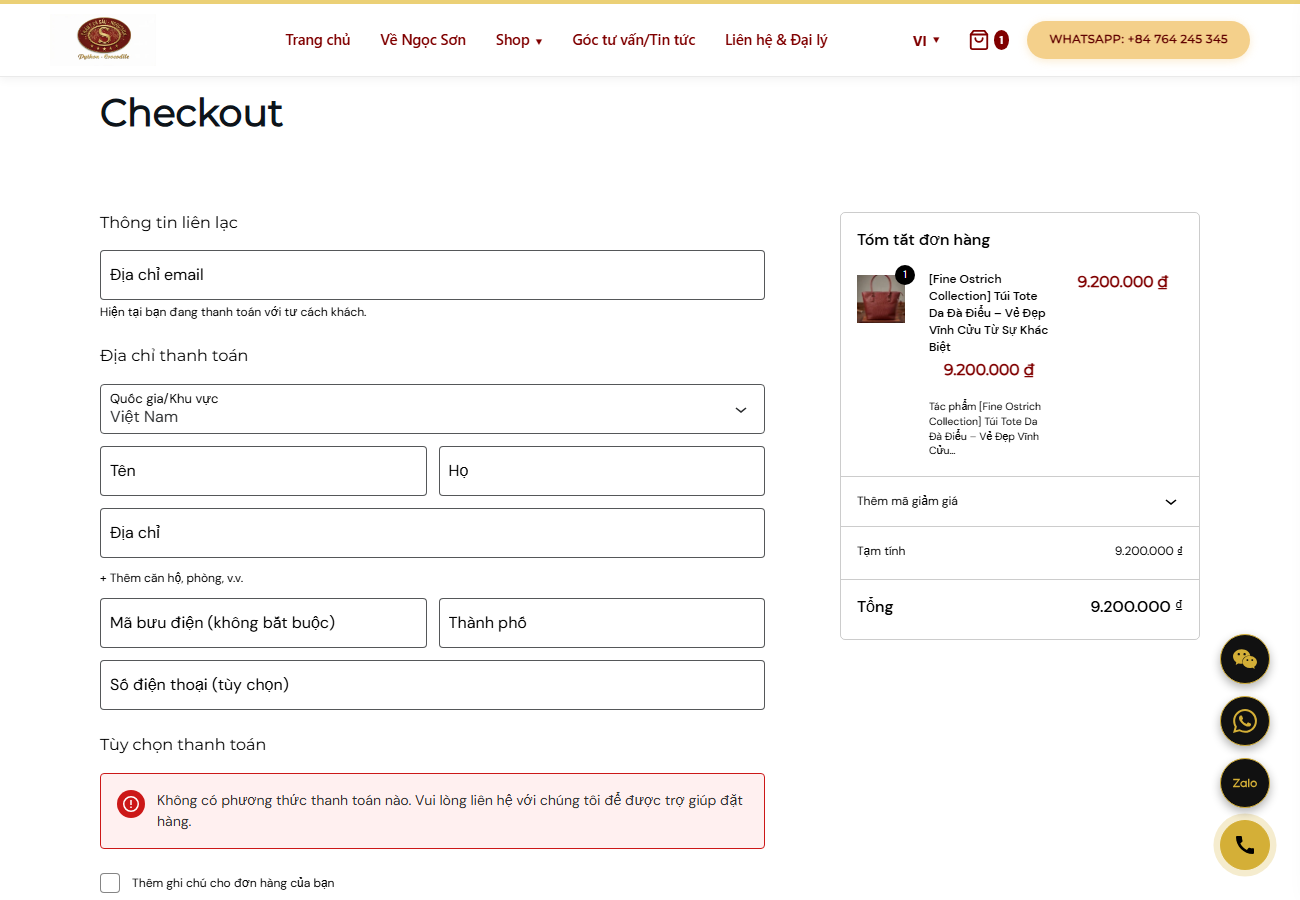Click the red cart count badge
The height and width of the screenshot is (900, 1300).
(x=1001, y=40)
